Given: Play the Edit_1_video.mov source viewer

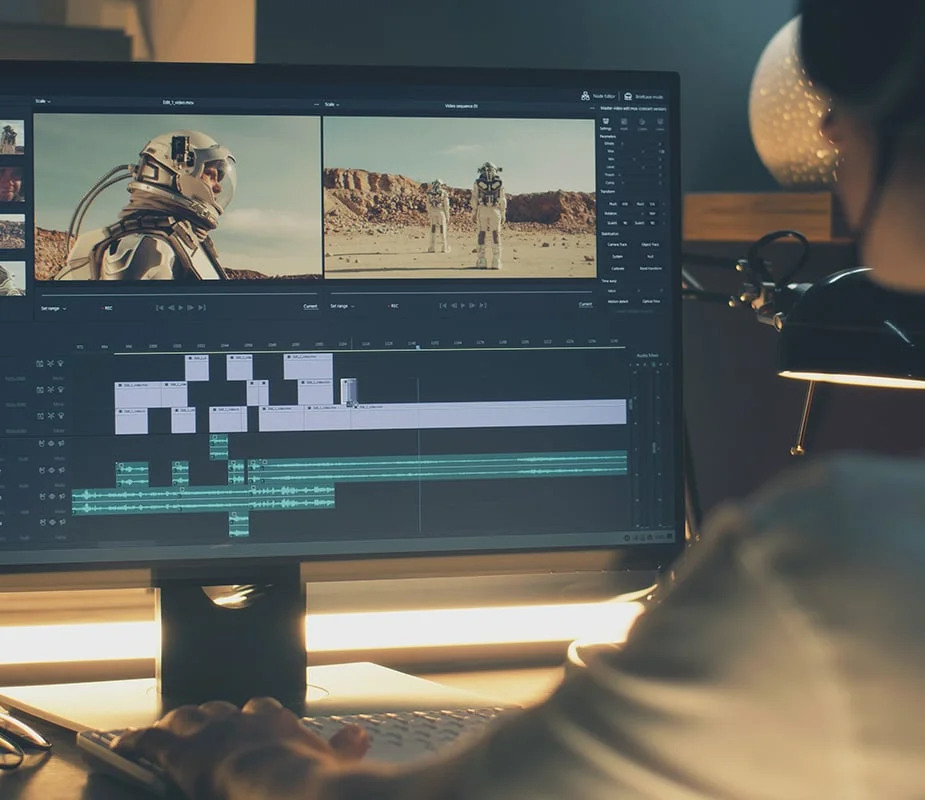Looking at the screenshot, I should click(181, 307).
